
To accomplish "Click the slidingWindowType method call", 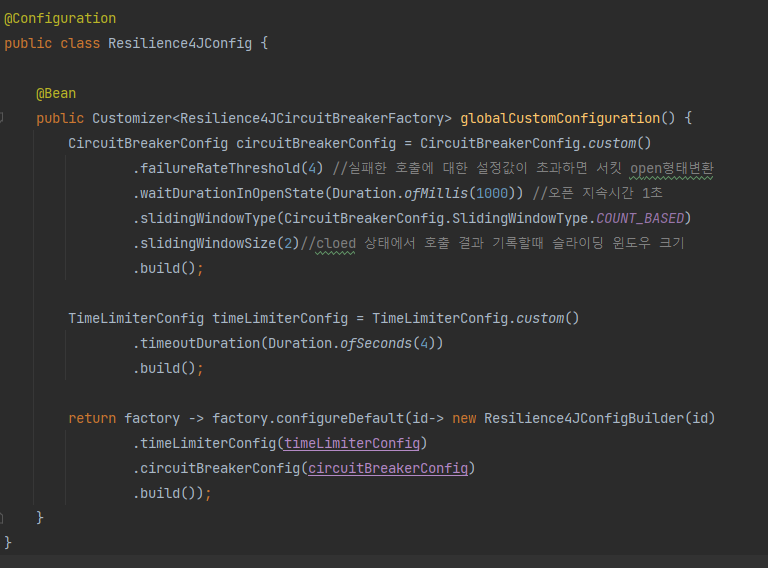I will click(208, 218).
